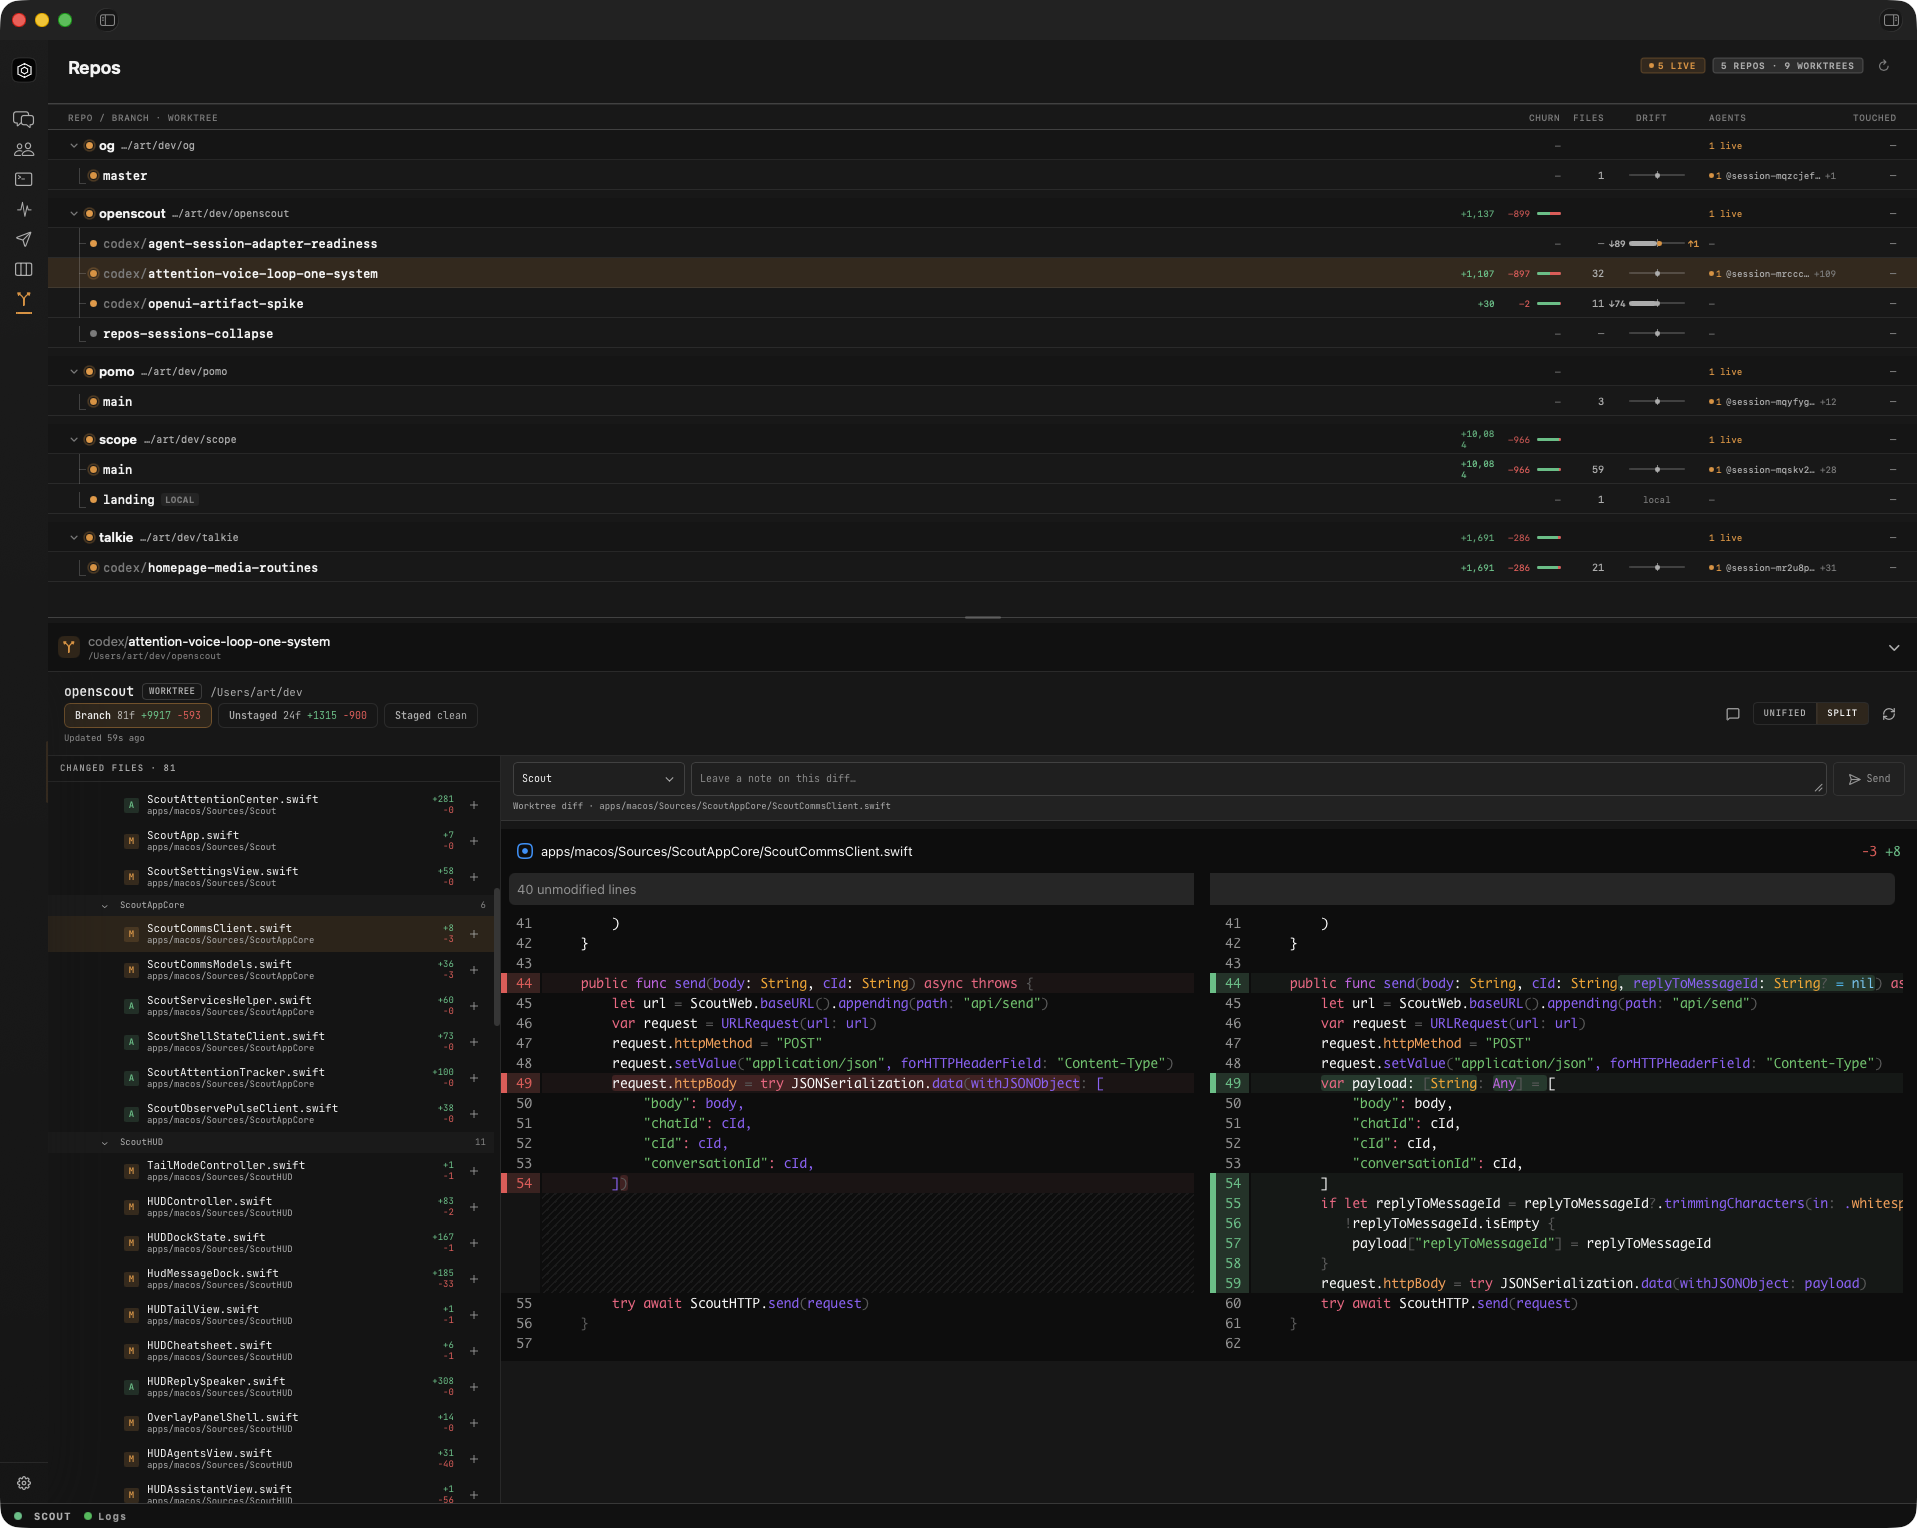Stage ScoutAttentionCenter.swift with its plus icon
The width and height of the screenshot is (1917, 1528).
coord(474,805)
